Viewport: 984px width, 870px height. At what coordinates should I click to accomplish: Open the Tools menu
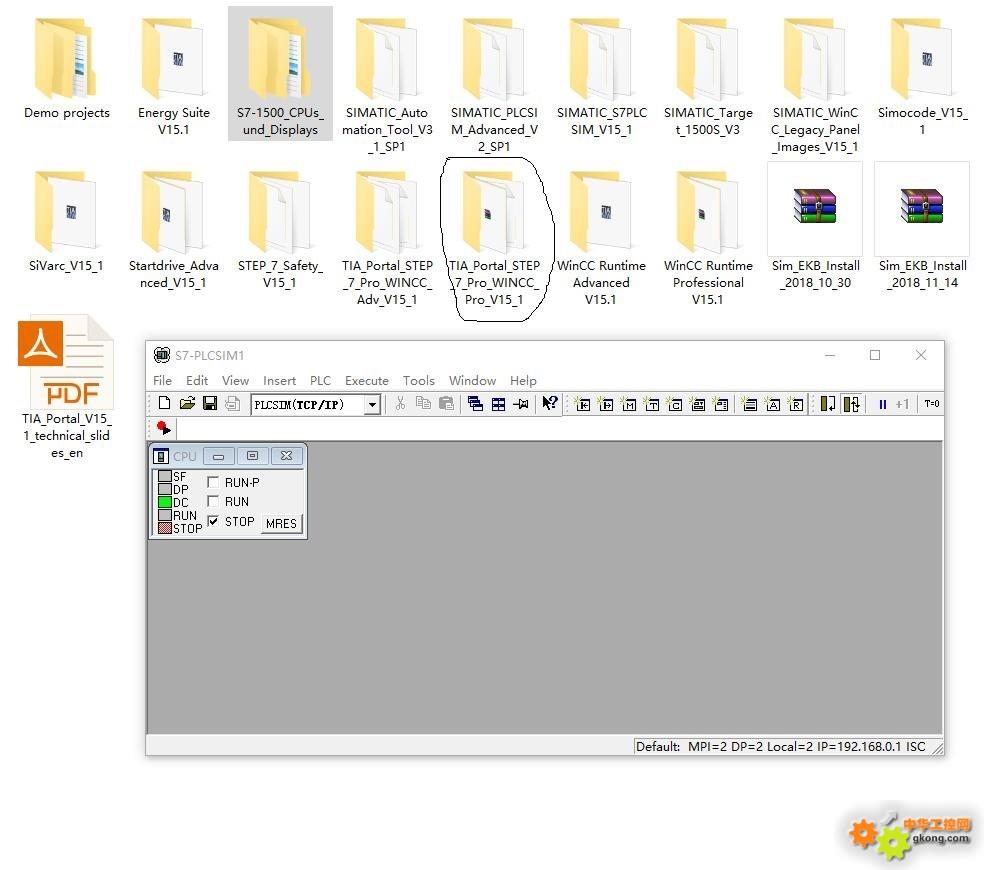point(419,380)
